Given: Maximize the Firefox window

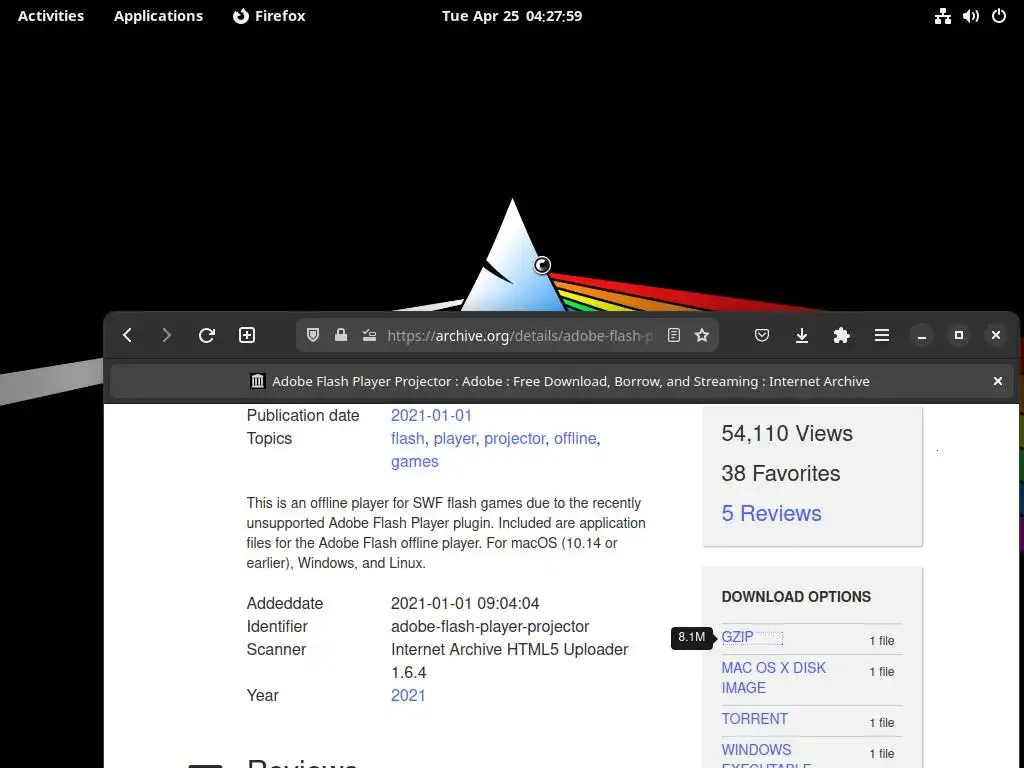Looking at the screenshot, I should 959,336.
